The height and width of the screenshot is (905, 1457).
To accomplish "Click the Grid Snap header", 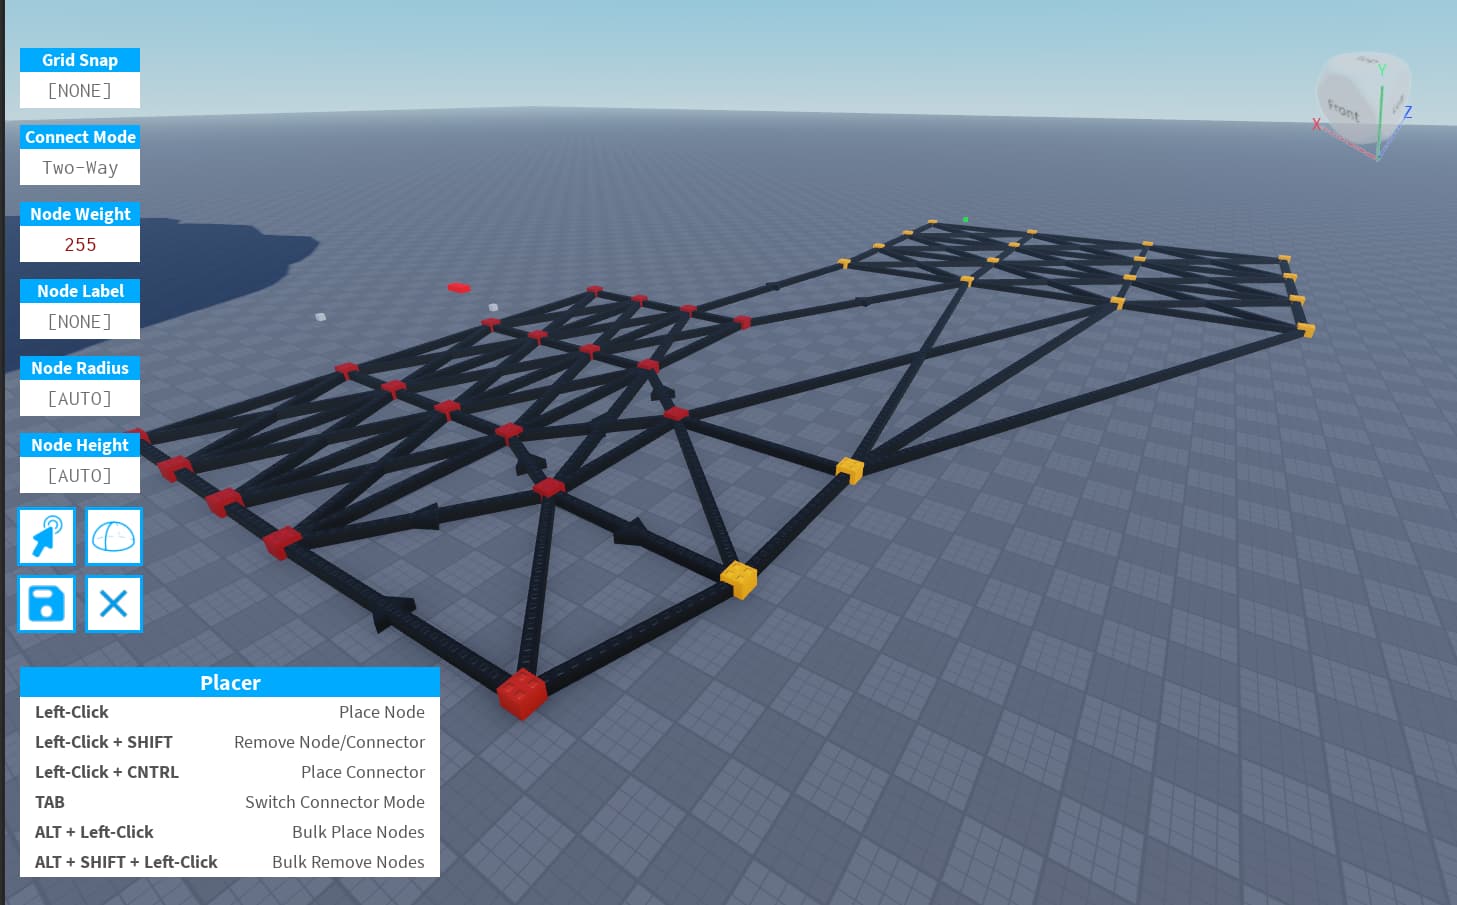I will (80, 60).
